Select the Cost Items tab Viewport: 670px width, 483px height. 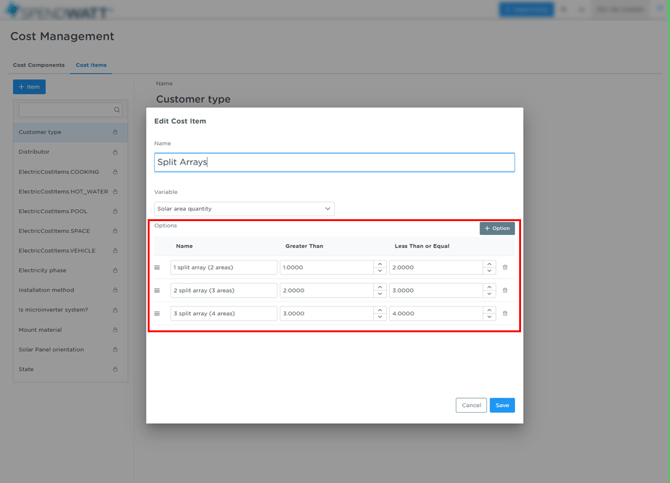[91, 65]
